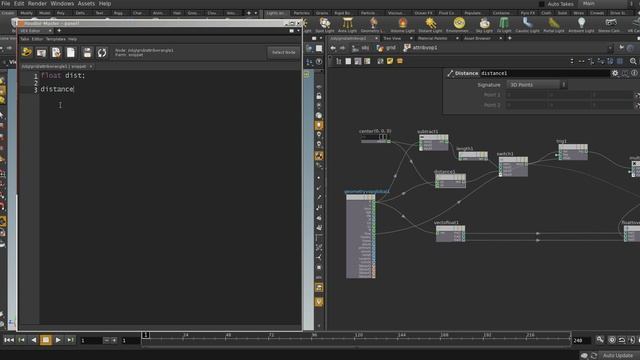Viewport: 640px width, 360px height.
Task: Open the File menu
Action: [x=6, y=4]
